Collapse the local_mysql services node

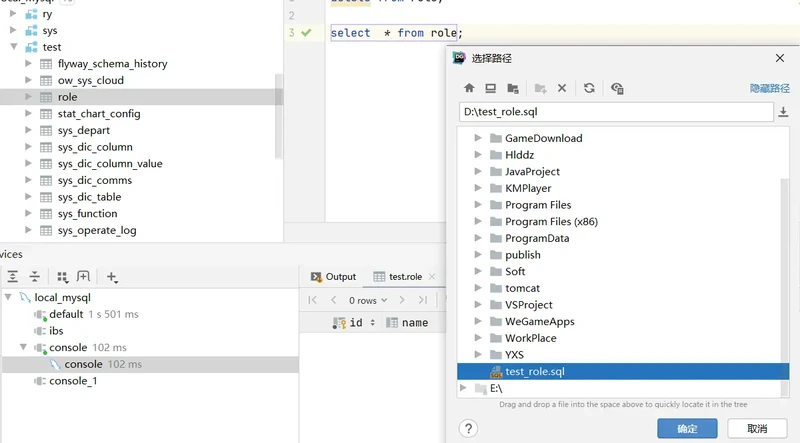point(9,298)
